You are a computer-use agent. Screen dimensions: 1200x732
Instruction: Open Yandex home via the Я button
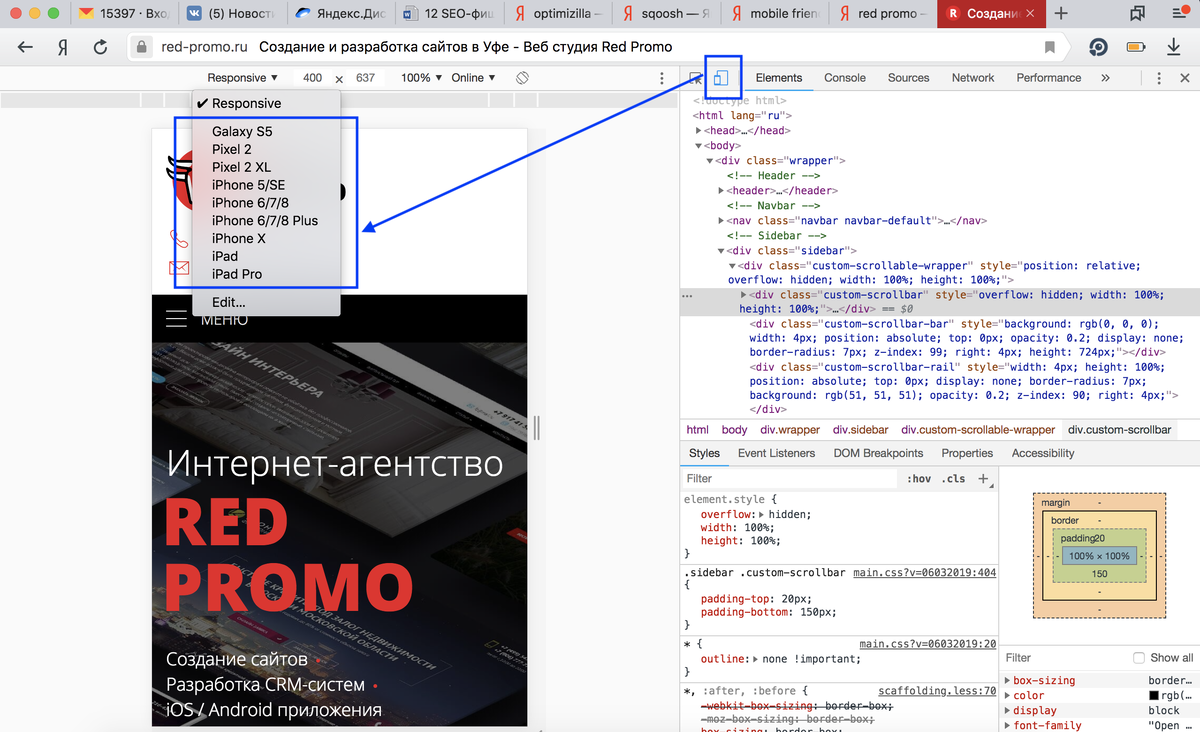coord(63,47)
